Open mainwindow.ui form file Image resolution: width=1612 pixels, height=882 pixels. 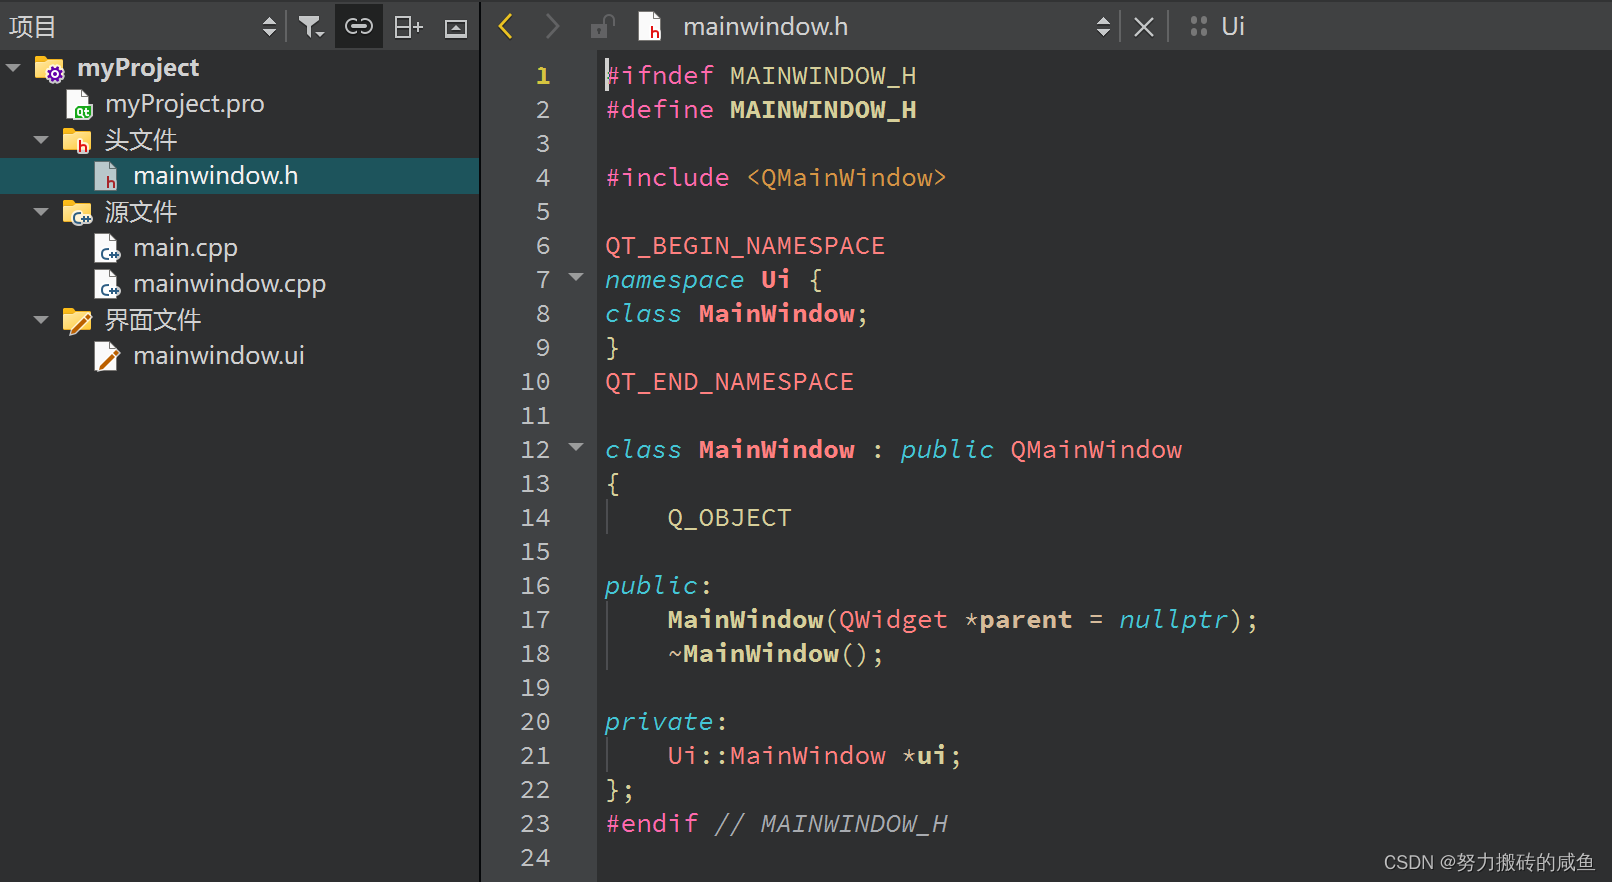pyautogui.click(x=219, y=356)
